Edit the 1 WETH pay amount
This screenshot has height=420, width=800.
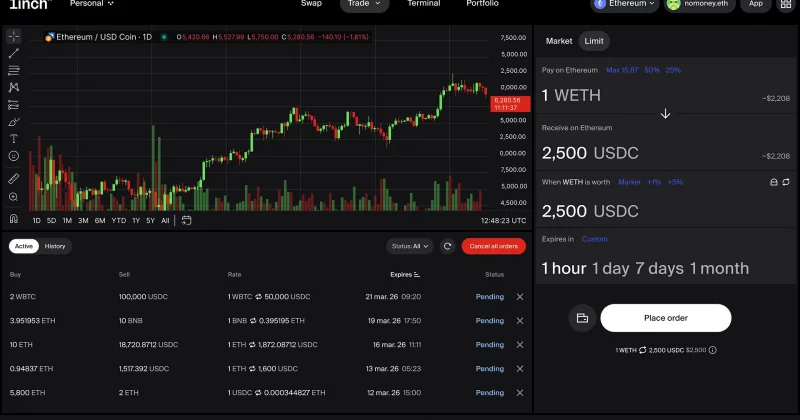pyautogui.click(x=571, y=95)
